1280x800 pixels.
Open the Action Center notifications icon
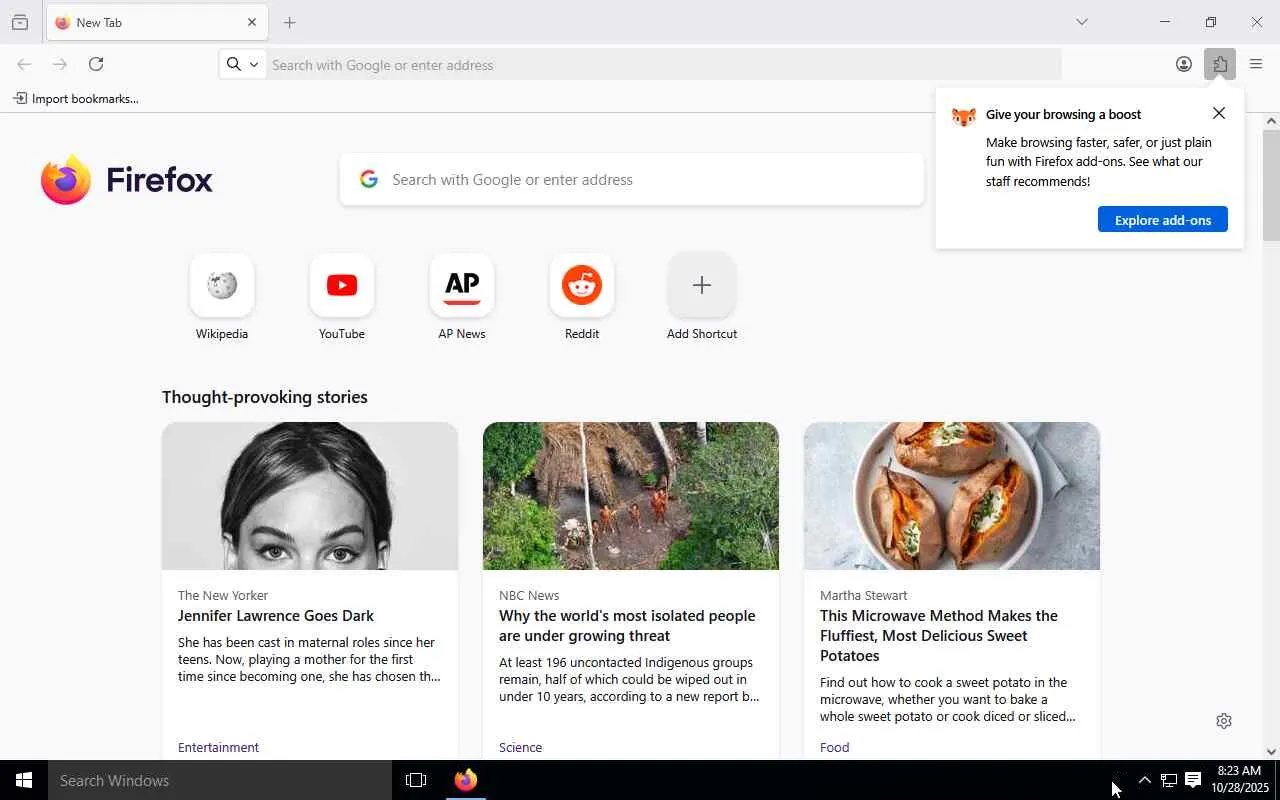point(1193,780)
